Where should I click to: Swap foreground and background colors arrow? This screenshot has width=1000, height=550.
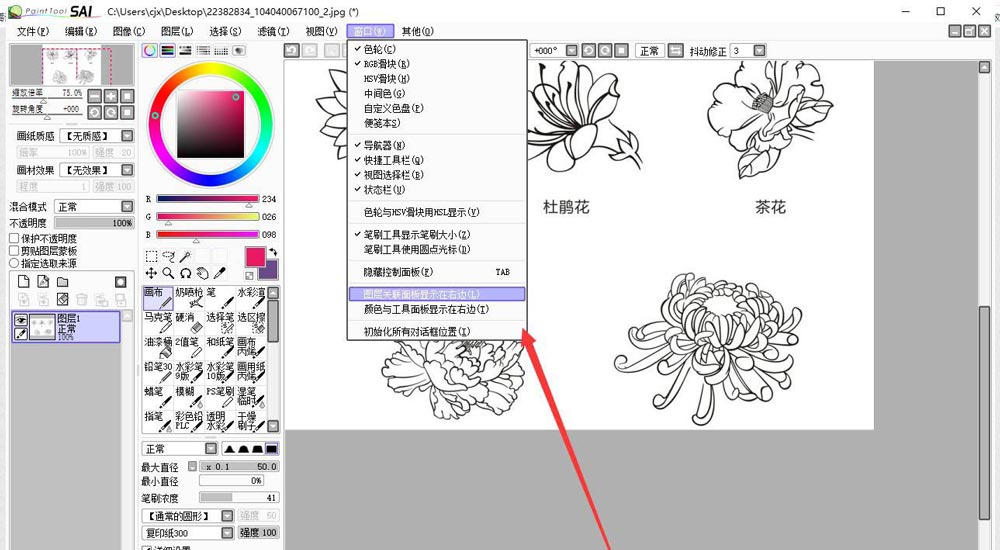pos(273,252)
